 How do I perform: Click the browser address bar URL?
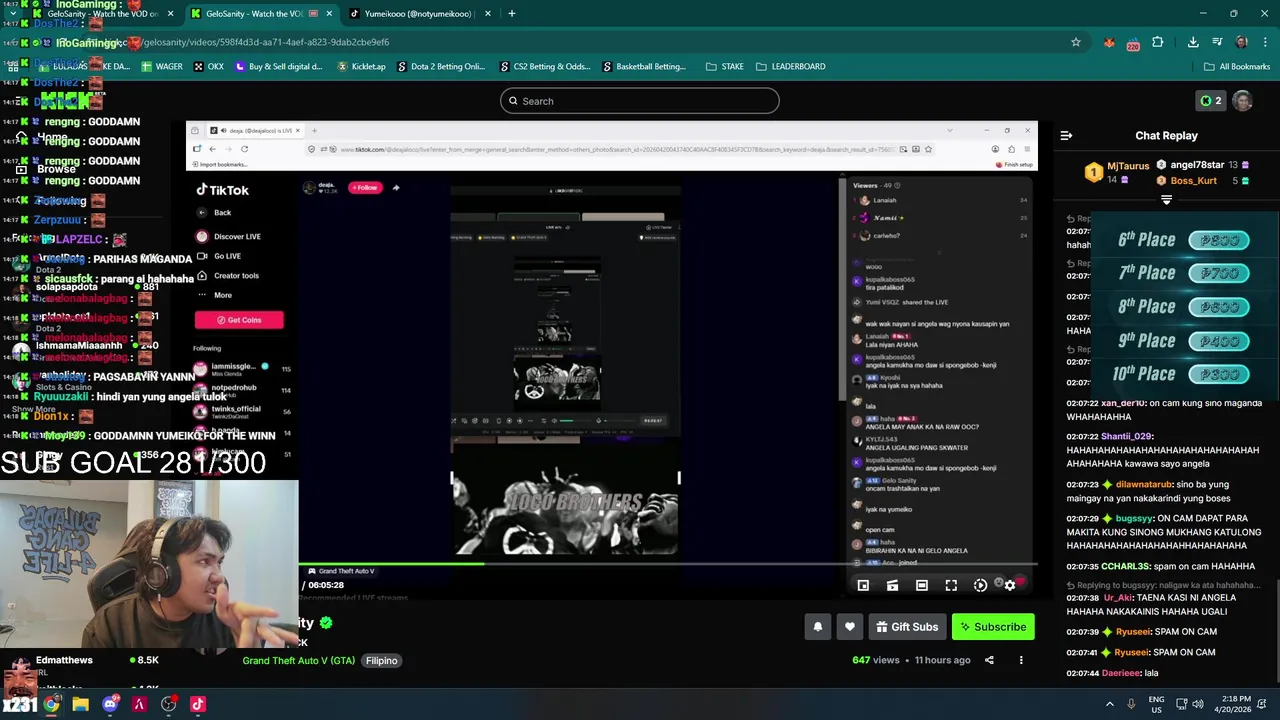[266, 42]
